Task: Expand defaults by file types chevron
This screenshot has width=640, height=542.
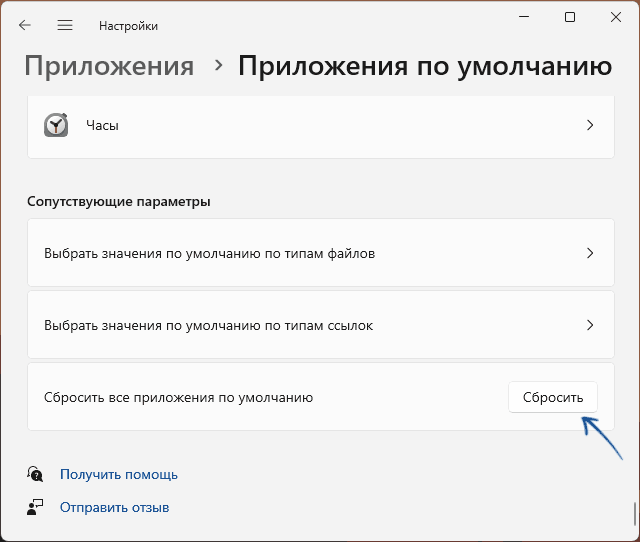Action: point(590,253)
